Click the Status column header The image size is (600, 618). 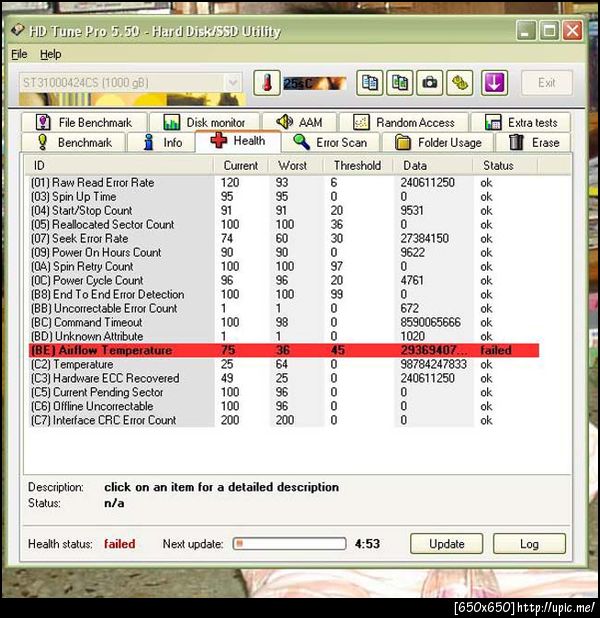tap(505, 165)
